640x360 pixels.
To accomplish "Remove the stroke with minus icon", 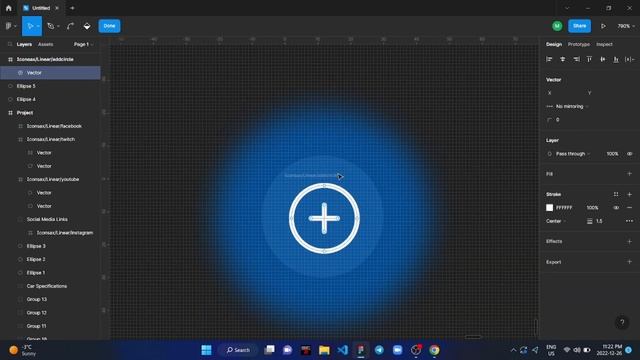I will (x=629, y=208).
